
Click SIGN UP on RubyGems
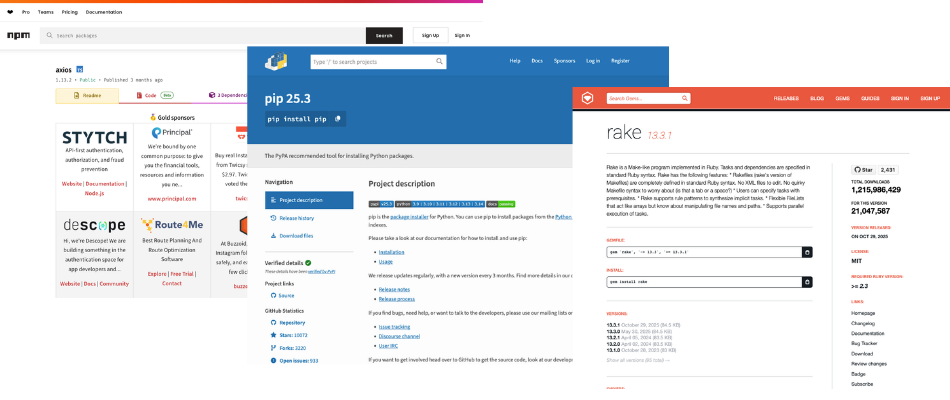click(x=930, y=98)
